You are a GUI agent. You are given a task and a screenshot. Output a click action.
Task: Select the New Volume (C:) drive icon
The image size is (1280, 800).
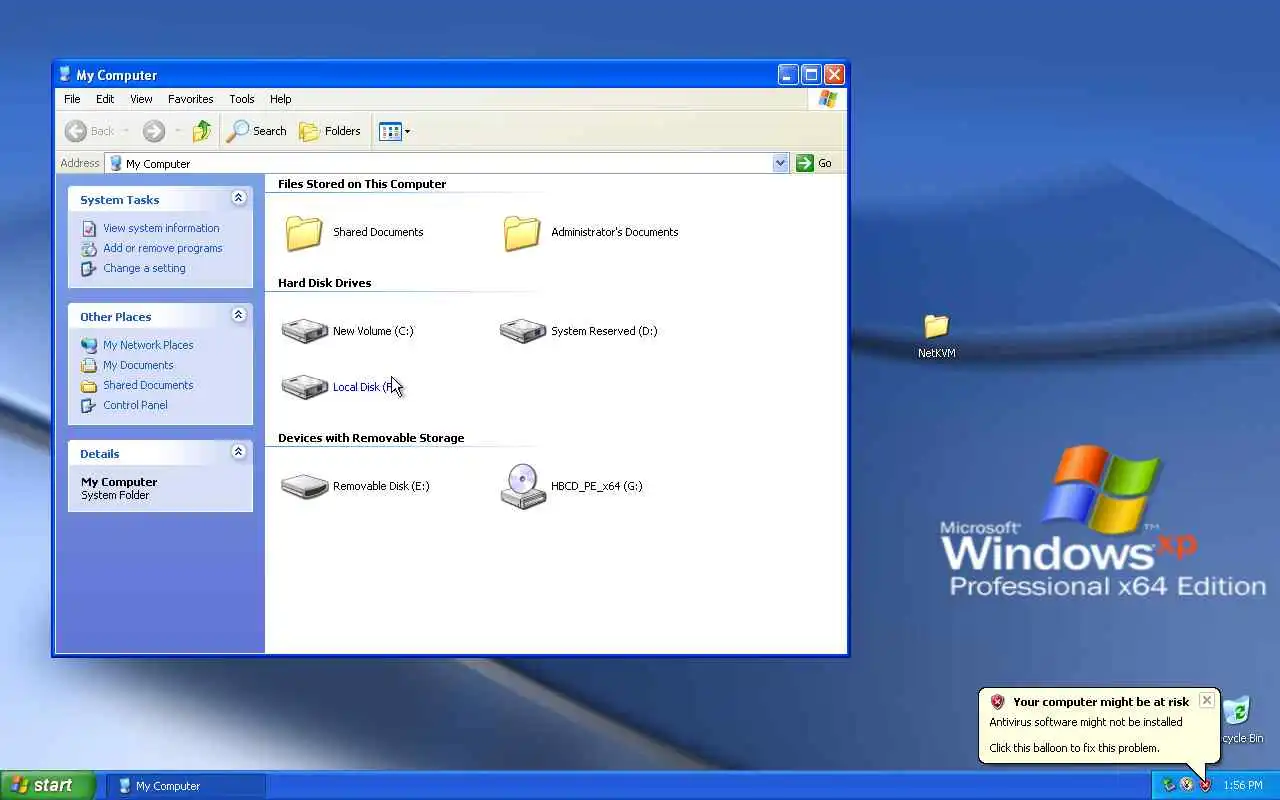click(x=305, y=330)
